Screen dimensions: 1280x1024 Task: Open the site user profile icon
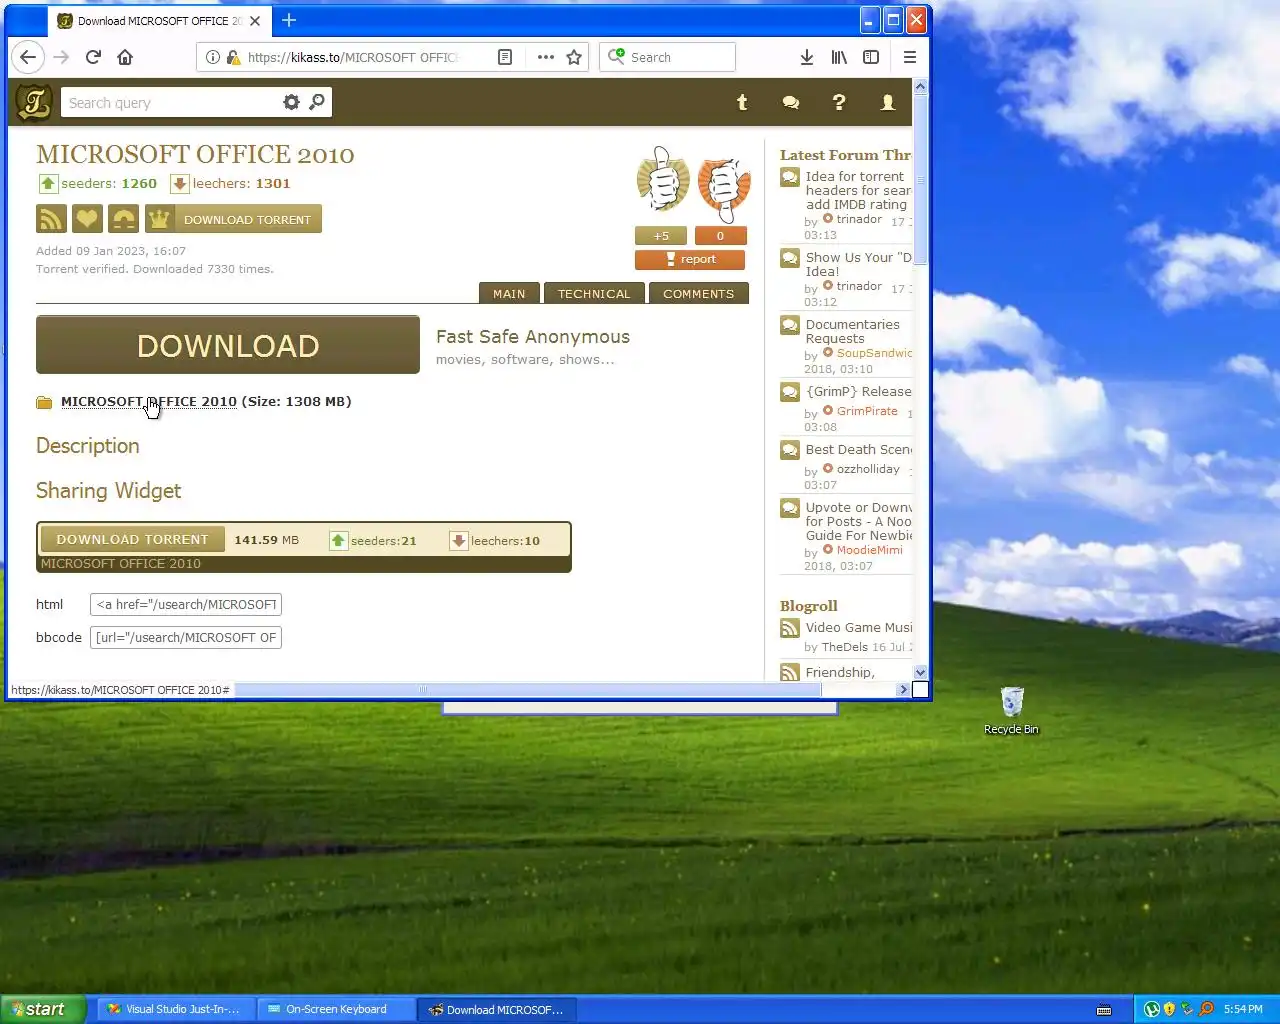[x=887, y=102]
